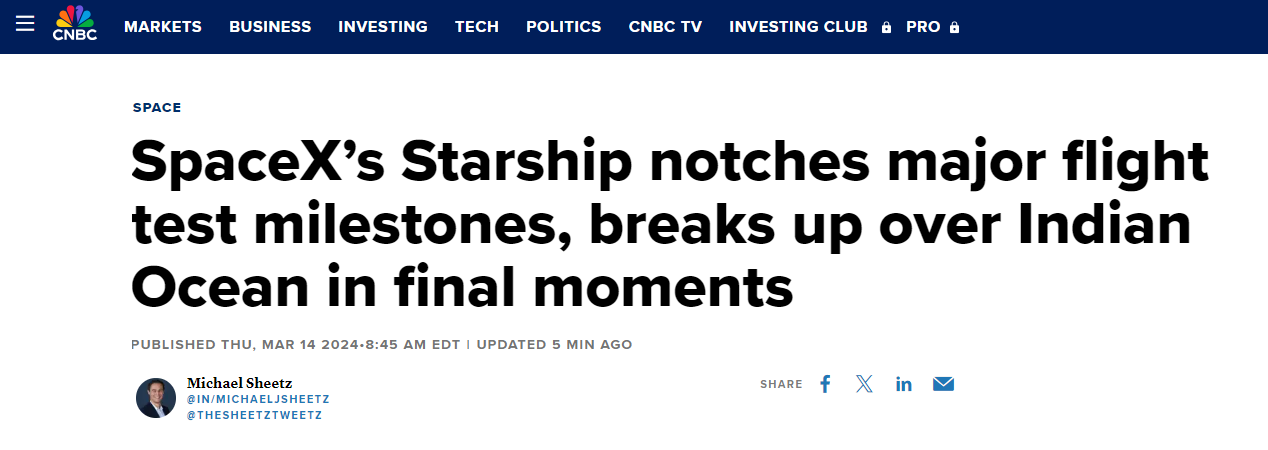Viewport: 1268px width, 450px height.
Task: Click the lock icon beside PRO
Action: (954, 28)
